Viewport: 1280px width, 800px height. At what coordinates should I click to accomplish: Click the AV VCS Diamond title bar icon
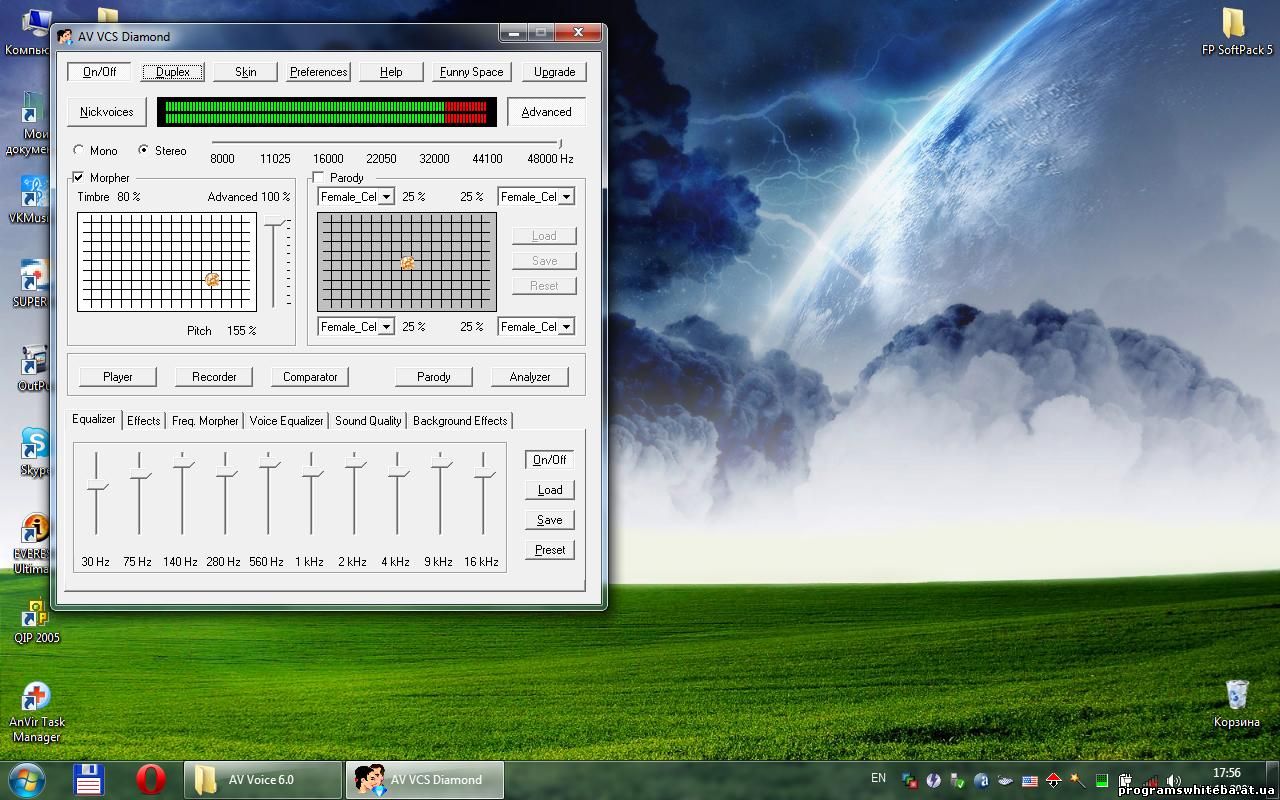[x=65, y=37]
